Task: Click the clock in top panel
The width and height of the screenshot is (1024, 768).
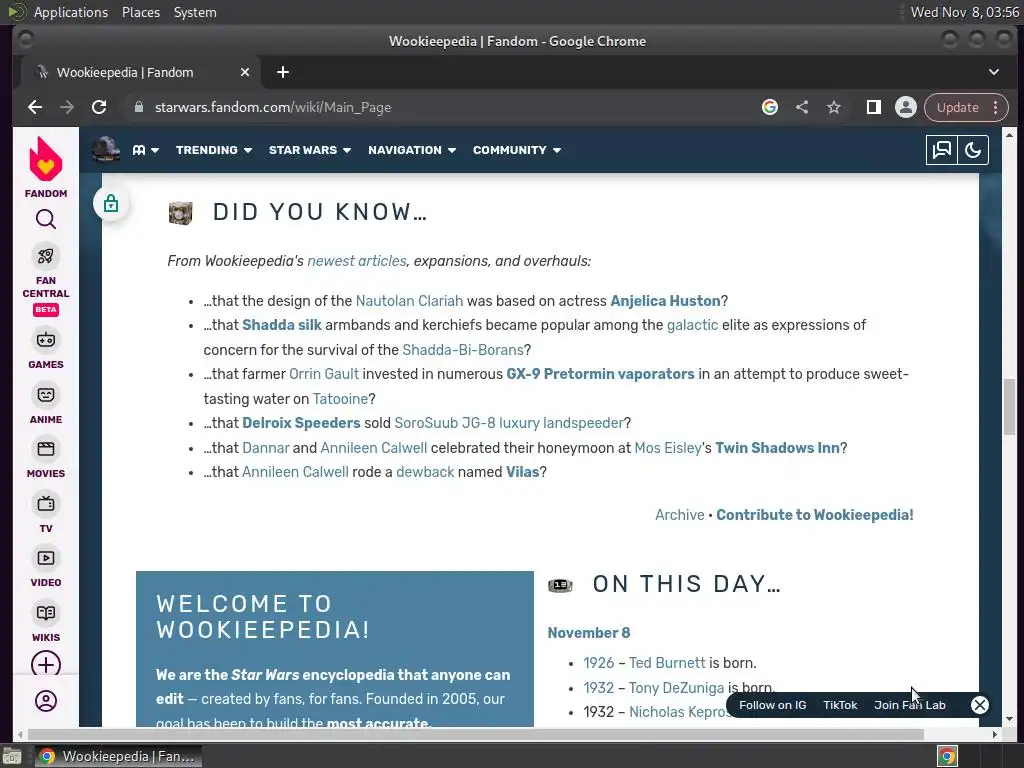Action: click(x=965, y=12)
